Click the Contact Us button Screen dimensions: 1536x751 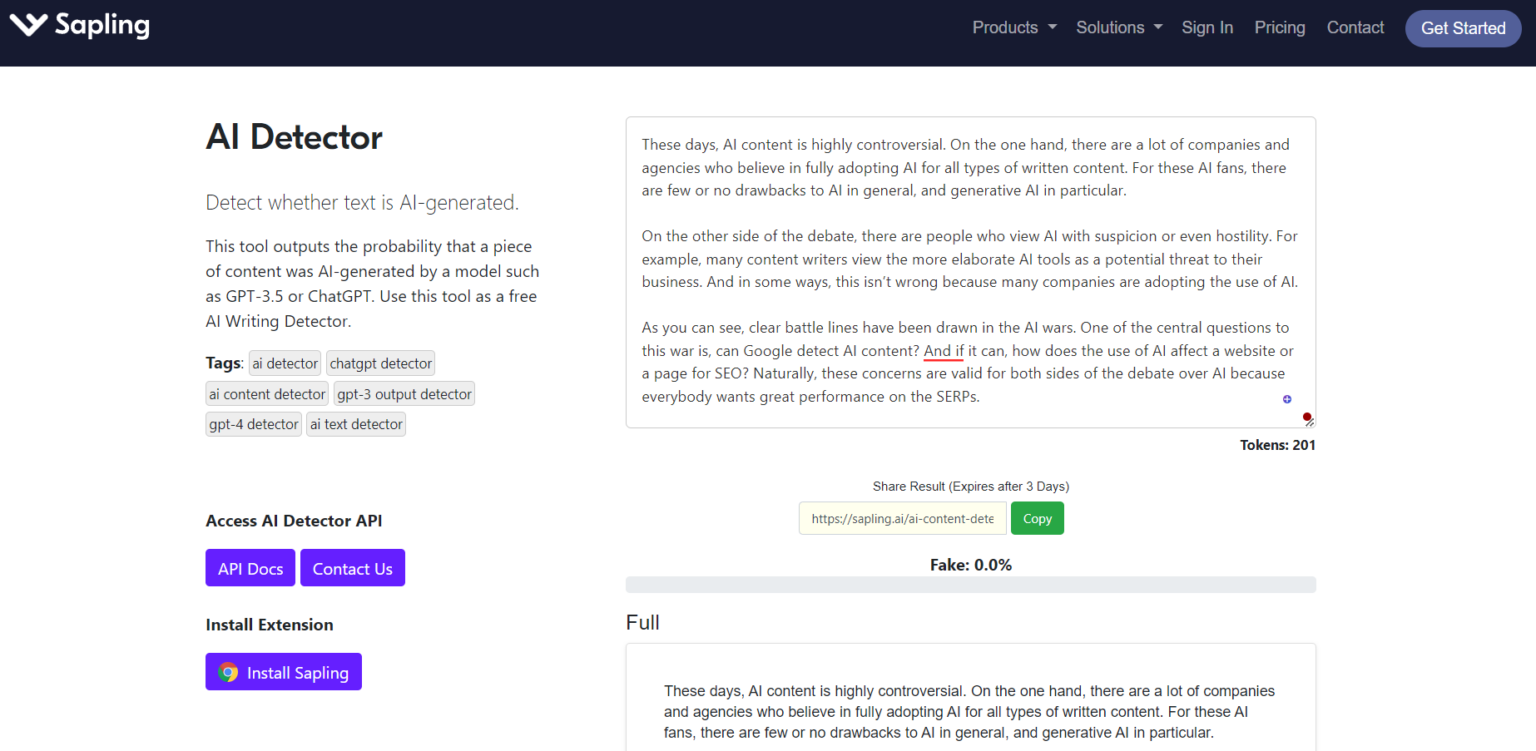tap(352, 567)
